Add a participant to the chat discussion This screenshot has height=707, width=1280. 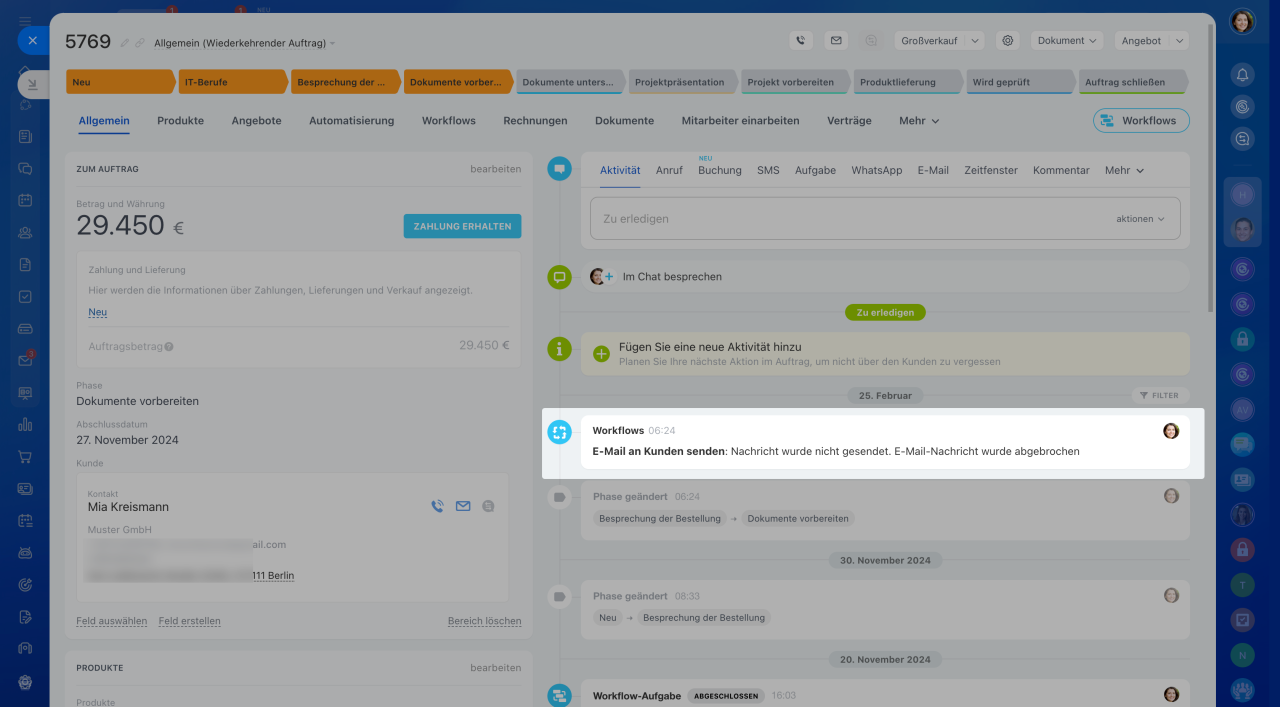point(609,277)
